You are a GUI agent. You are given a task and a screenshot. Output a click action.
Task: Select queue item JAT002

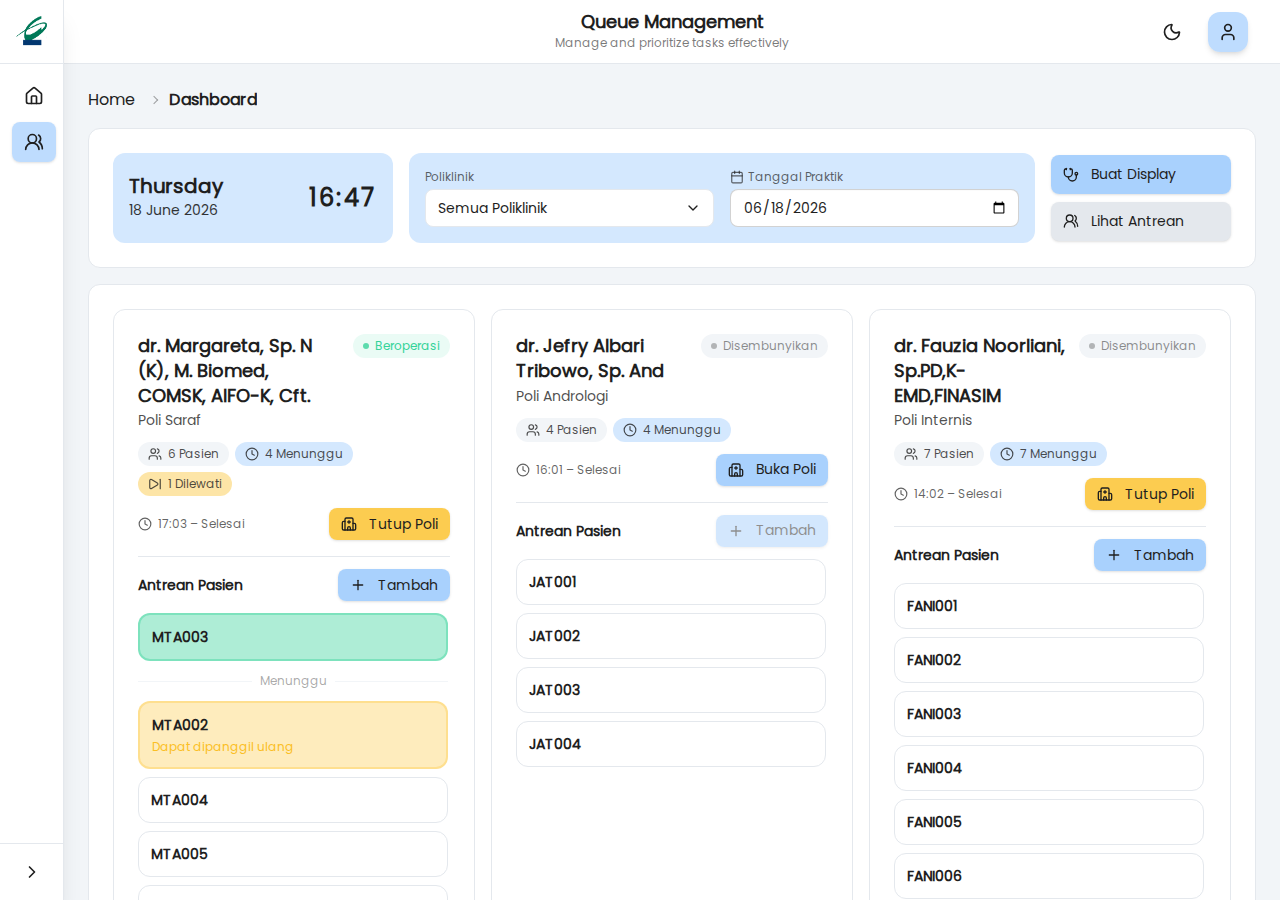tap(671, 636)
